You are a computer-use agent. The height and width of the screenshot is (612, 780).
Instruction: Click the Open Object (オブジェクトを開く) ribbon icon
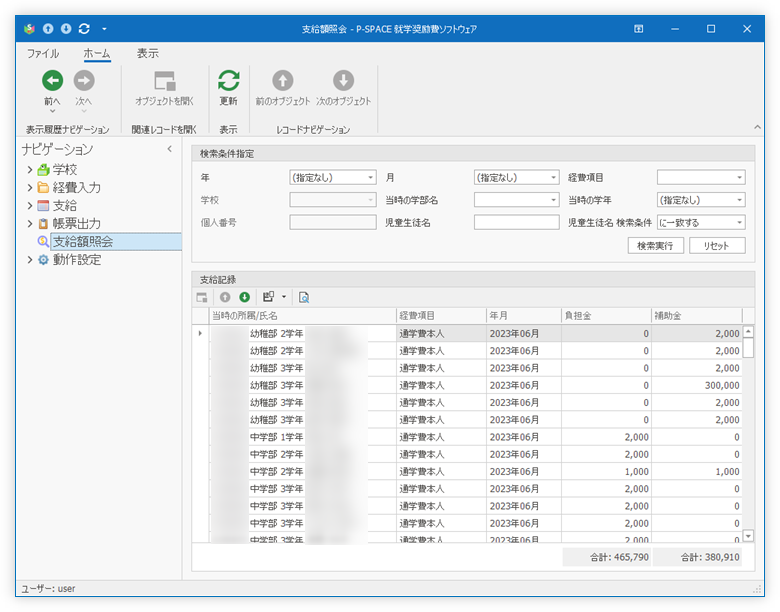[165, 81]
